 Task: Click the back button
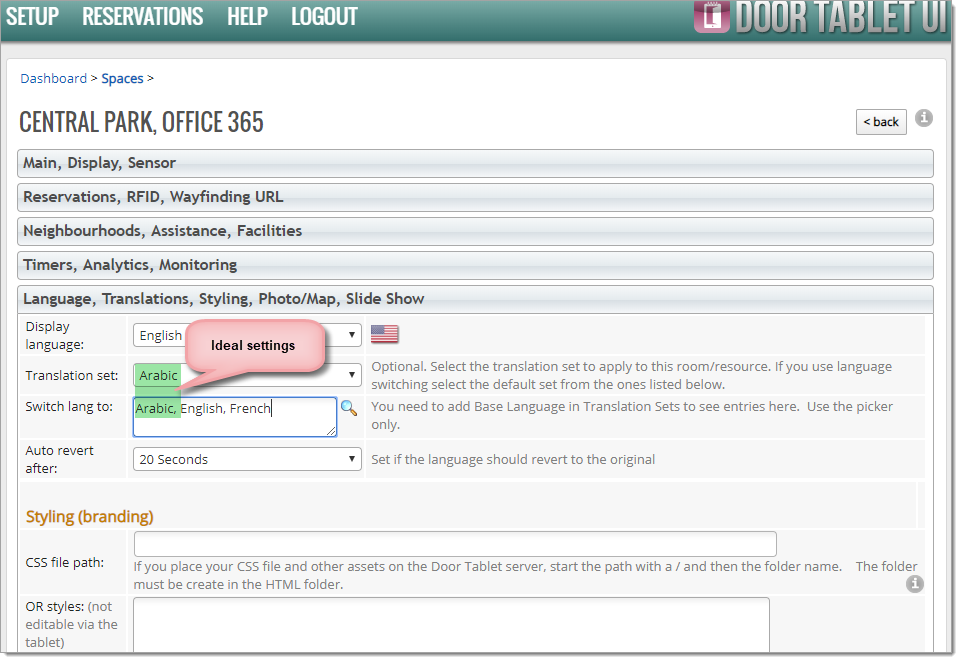tap(881, 122)
